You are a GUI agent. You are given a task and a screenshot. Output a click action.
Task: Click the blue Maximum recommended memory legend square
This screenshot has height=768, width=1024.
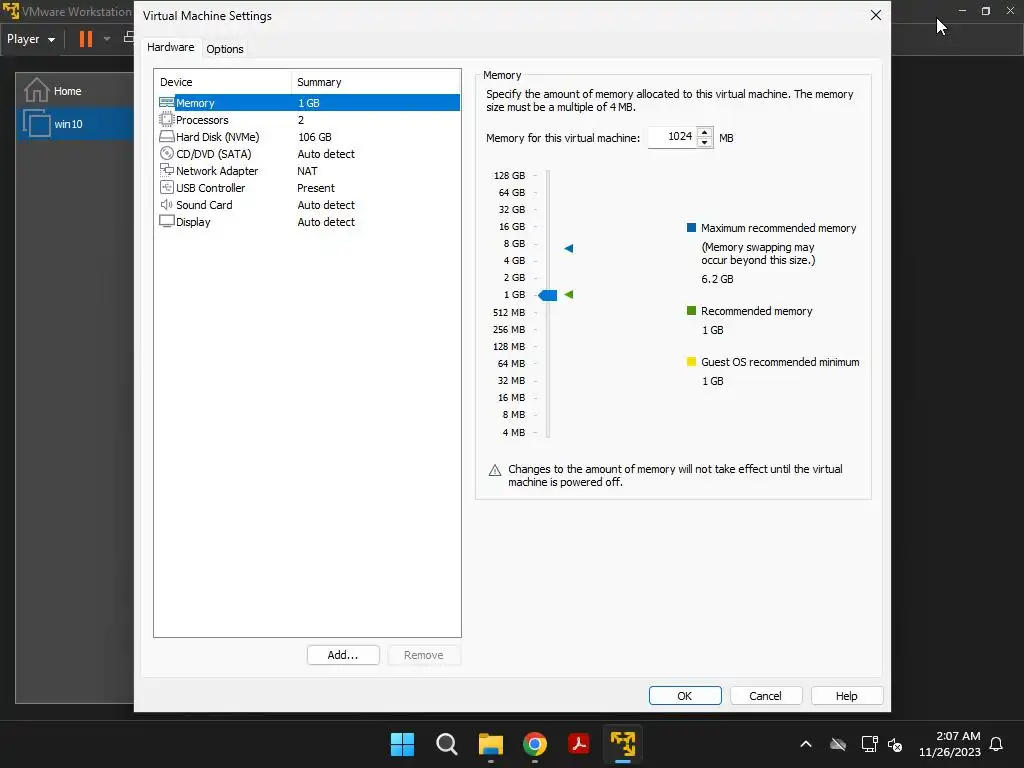pyautogui.click(x=692, y=227)
